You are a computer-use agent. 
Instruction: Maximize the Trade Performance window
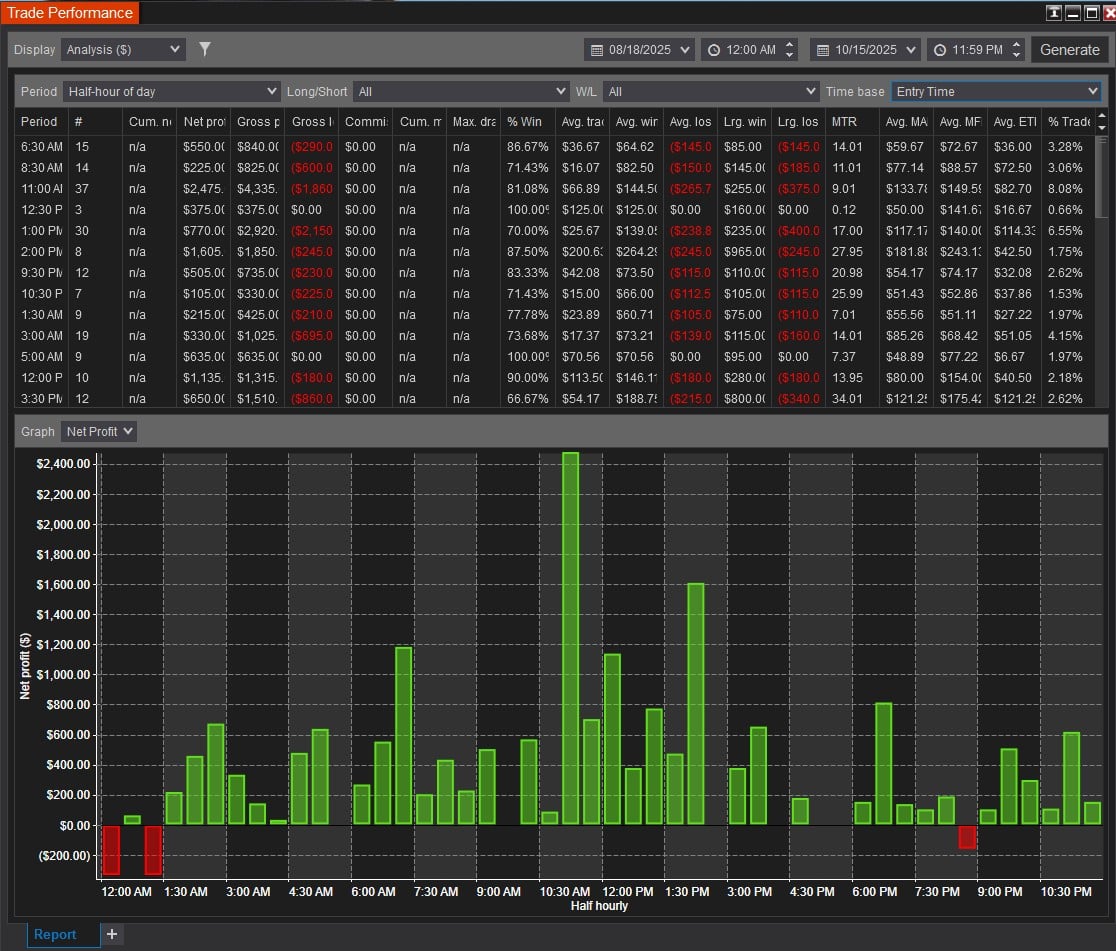coord(1089,13)
